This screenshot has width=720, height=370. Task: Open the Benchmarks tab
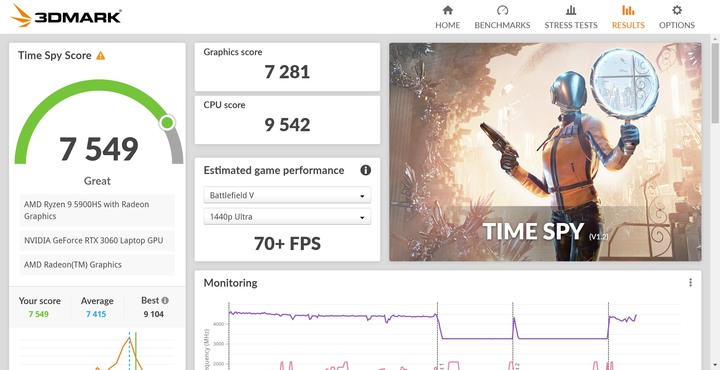502,17
